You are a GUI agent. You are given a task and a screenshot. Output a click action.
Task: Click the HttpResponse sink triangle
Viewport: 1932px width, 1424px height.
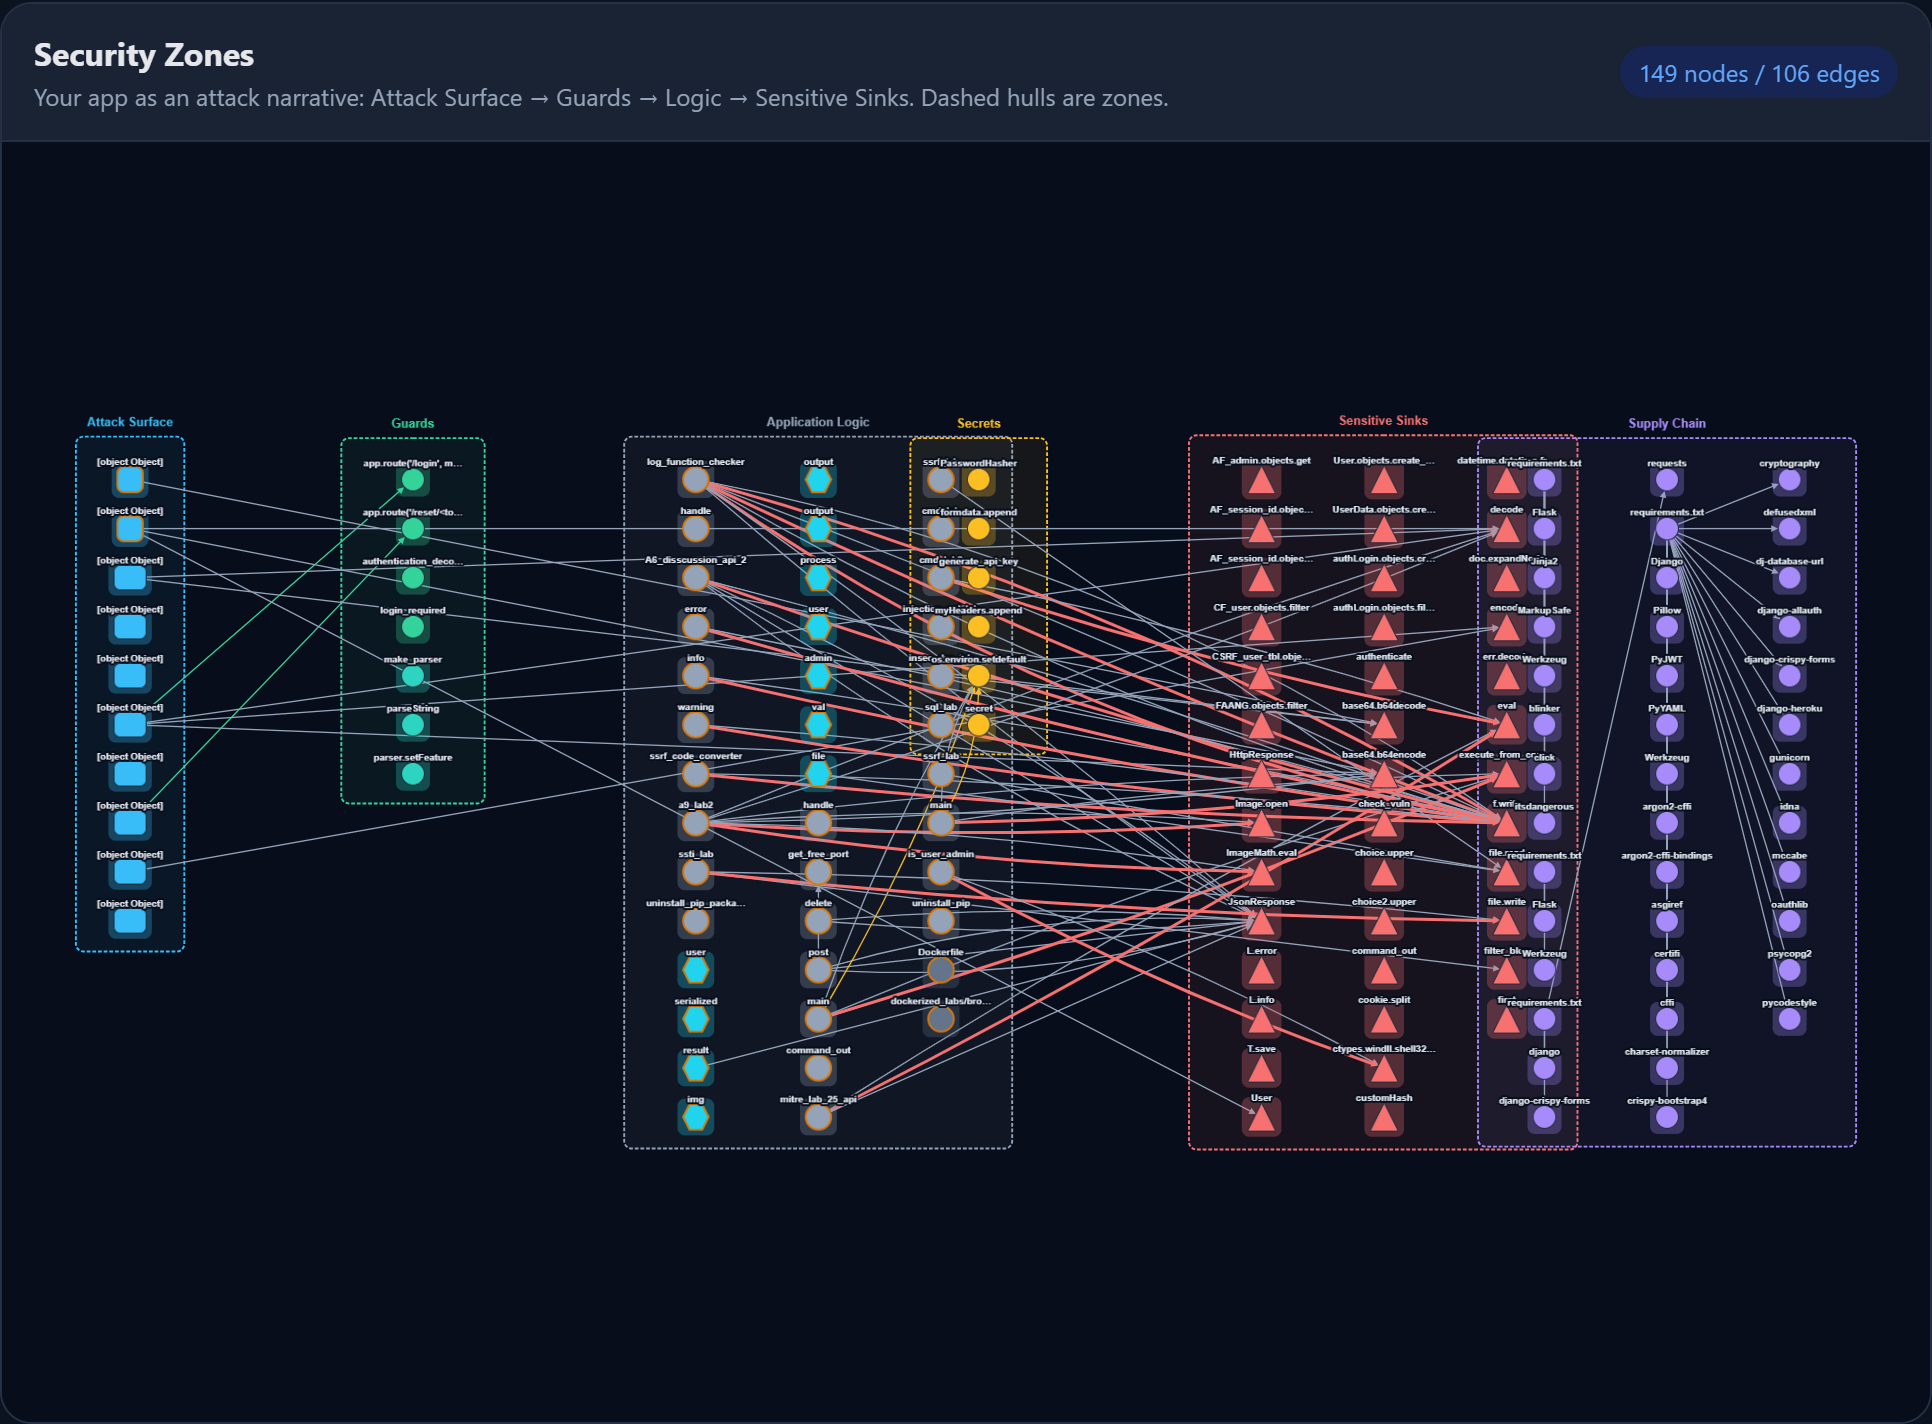pyautogui.click(x=1262, y=776)
